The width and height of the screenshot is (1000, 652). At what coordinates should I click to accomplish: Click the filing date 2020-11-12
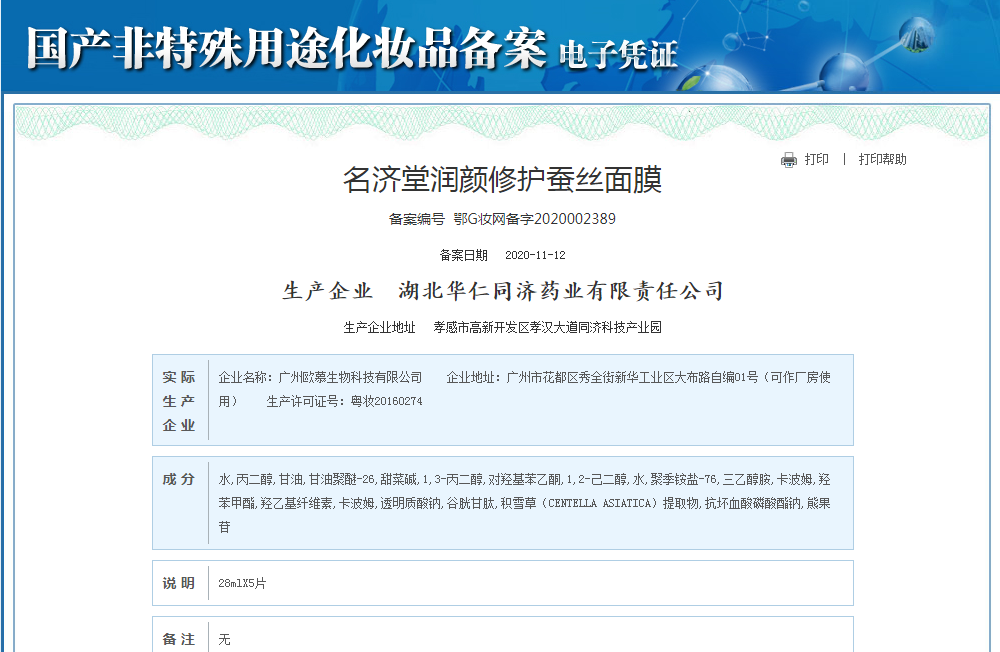click(535, 255)
